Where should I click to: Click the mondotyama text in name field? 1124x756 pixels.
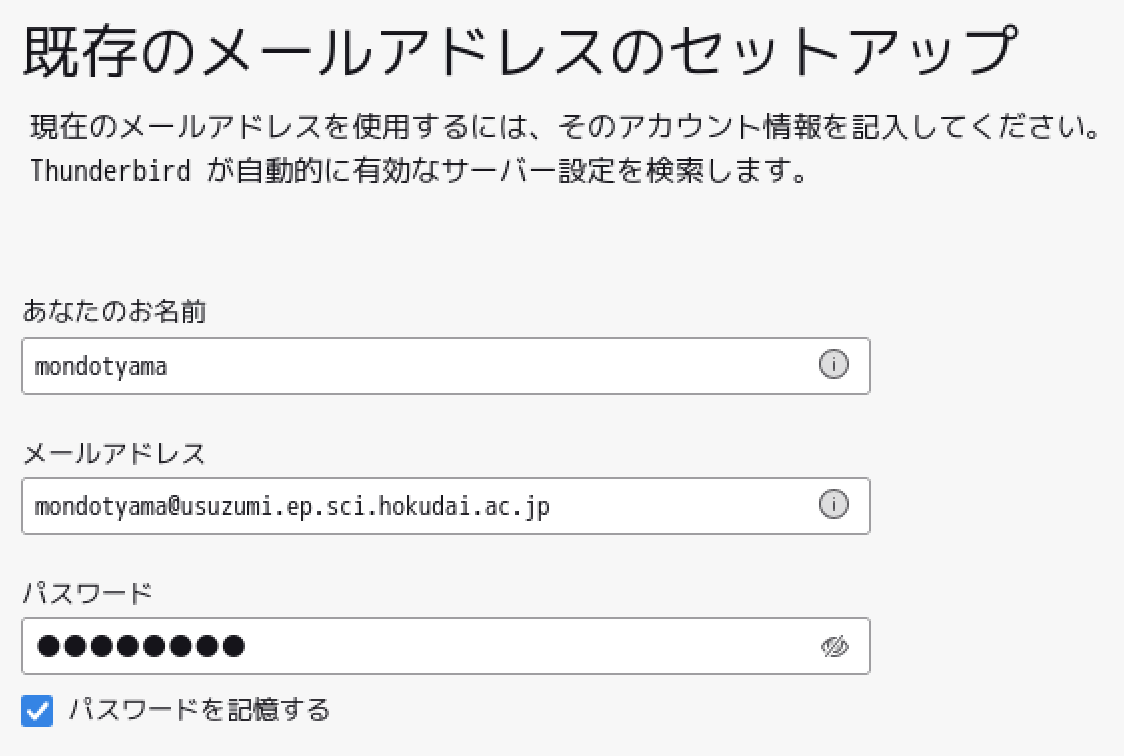tap(100, 367)
